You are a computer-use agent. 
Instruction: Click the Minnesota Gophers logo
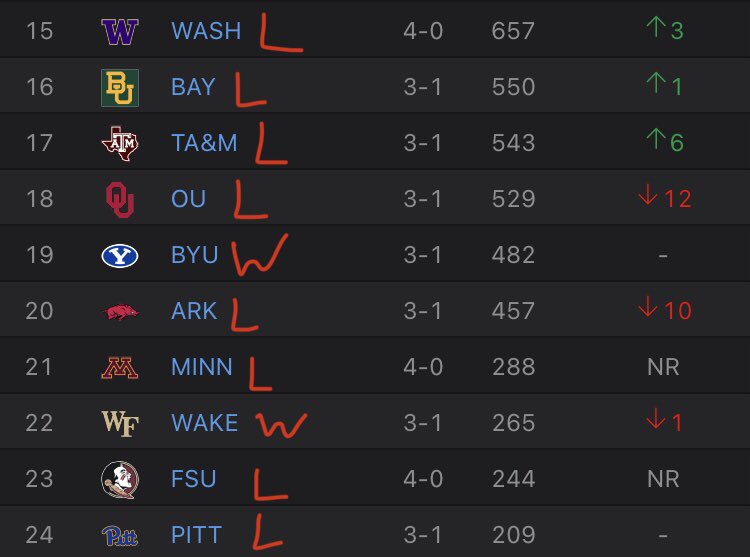[120, 367]
